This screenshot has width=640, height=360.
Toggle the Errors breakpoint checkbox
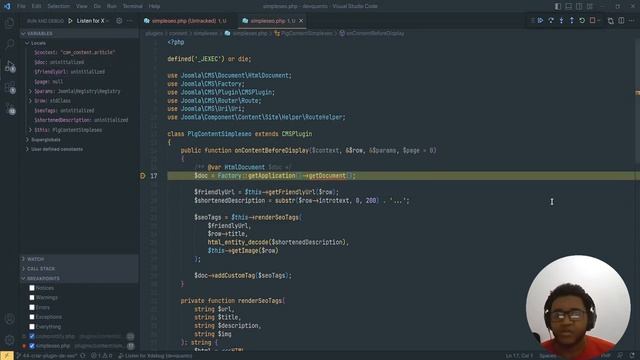coord(32,307)
